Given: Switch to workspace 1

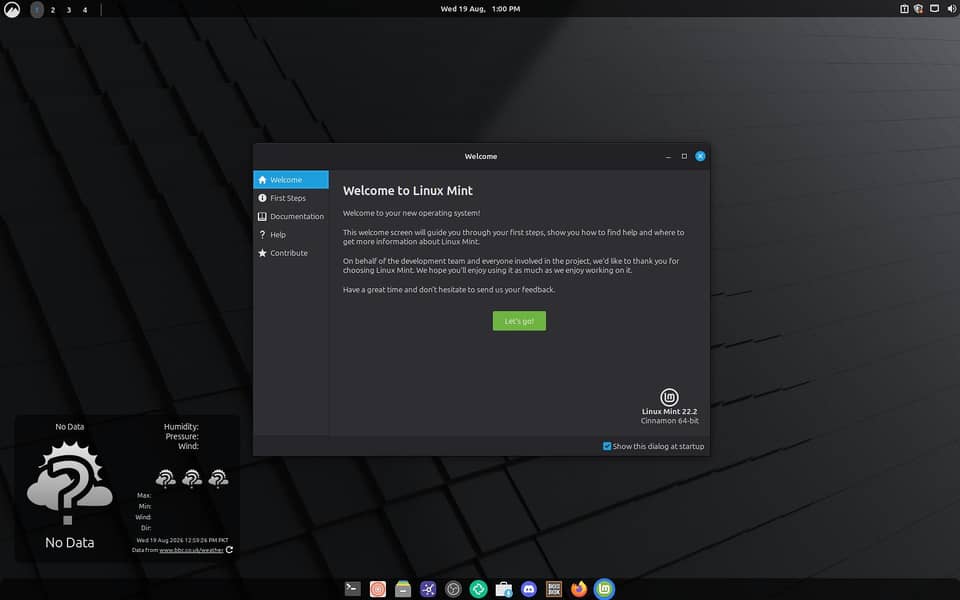Looking at the screenshot, I should click(37, 10).
